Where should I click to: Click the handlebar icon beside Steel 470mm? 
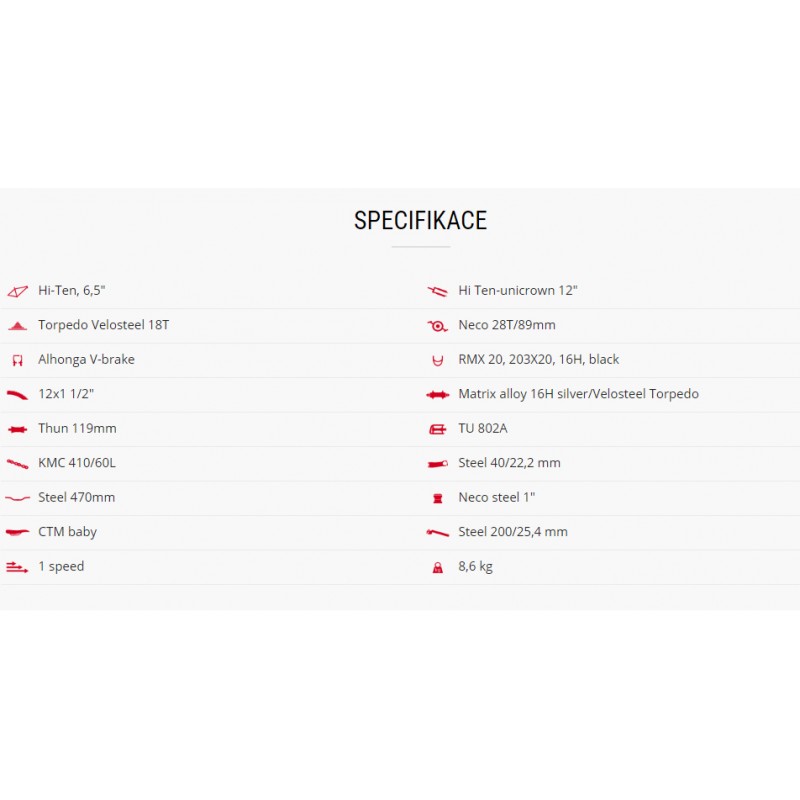[x=17, y=498]
